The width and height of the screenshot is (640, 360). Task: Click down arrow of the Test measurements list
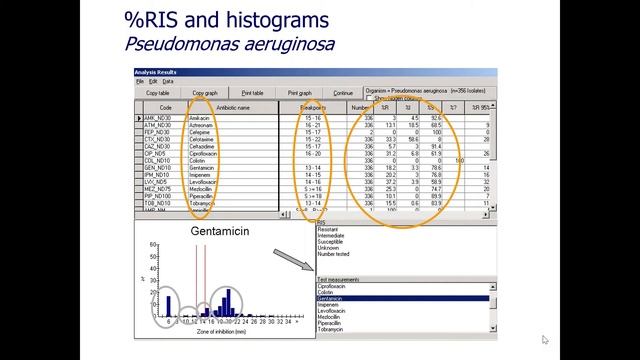[x=493, y=328]
